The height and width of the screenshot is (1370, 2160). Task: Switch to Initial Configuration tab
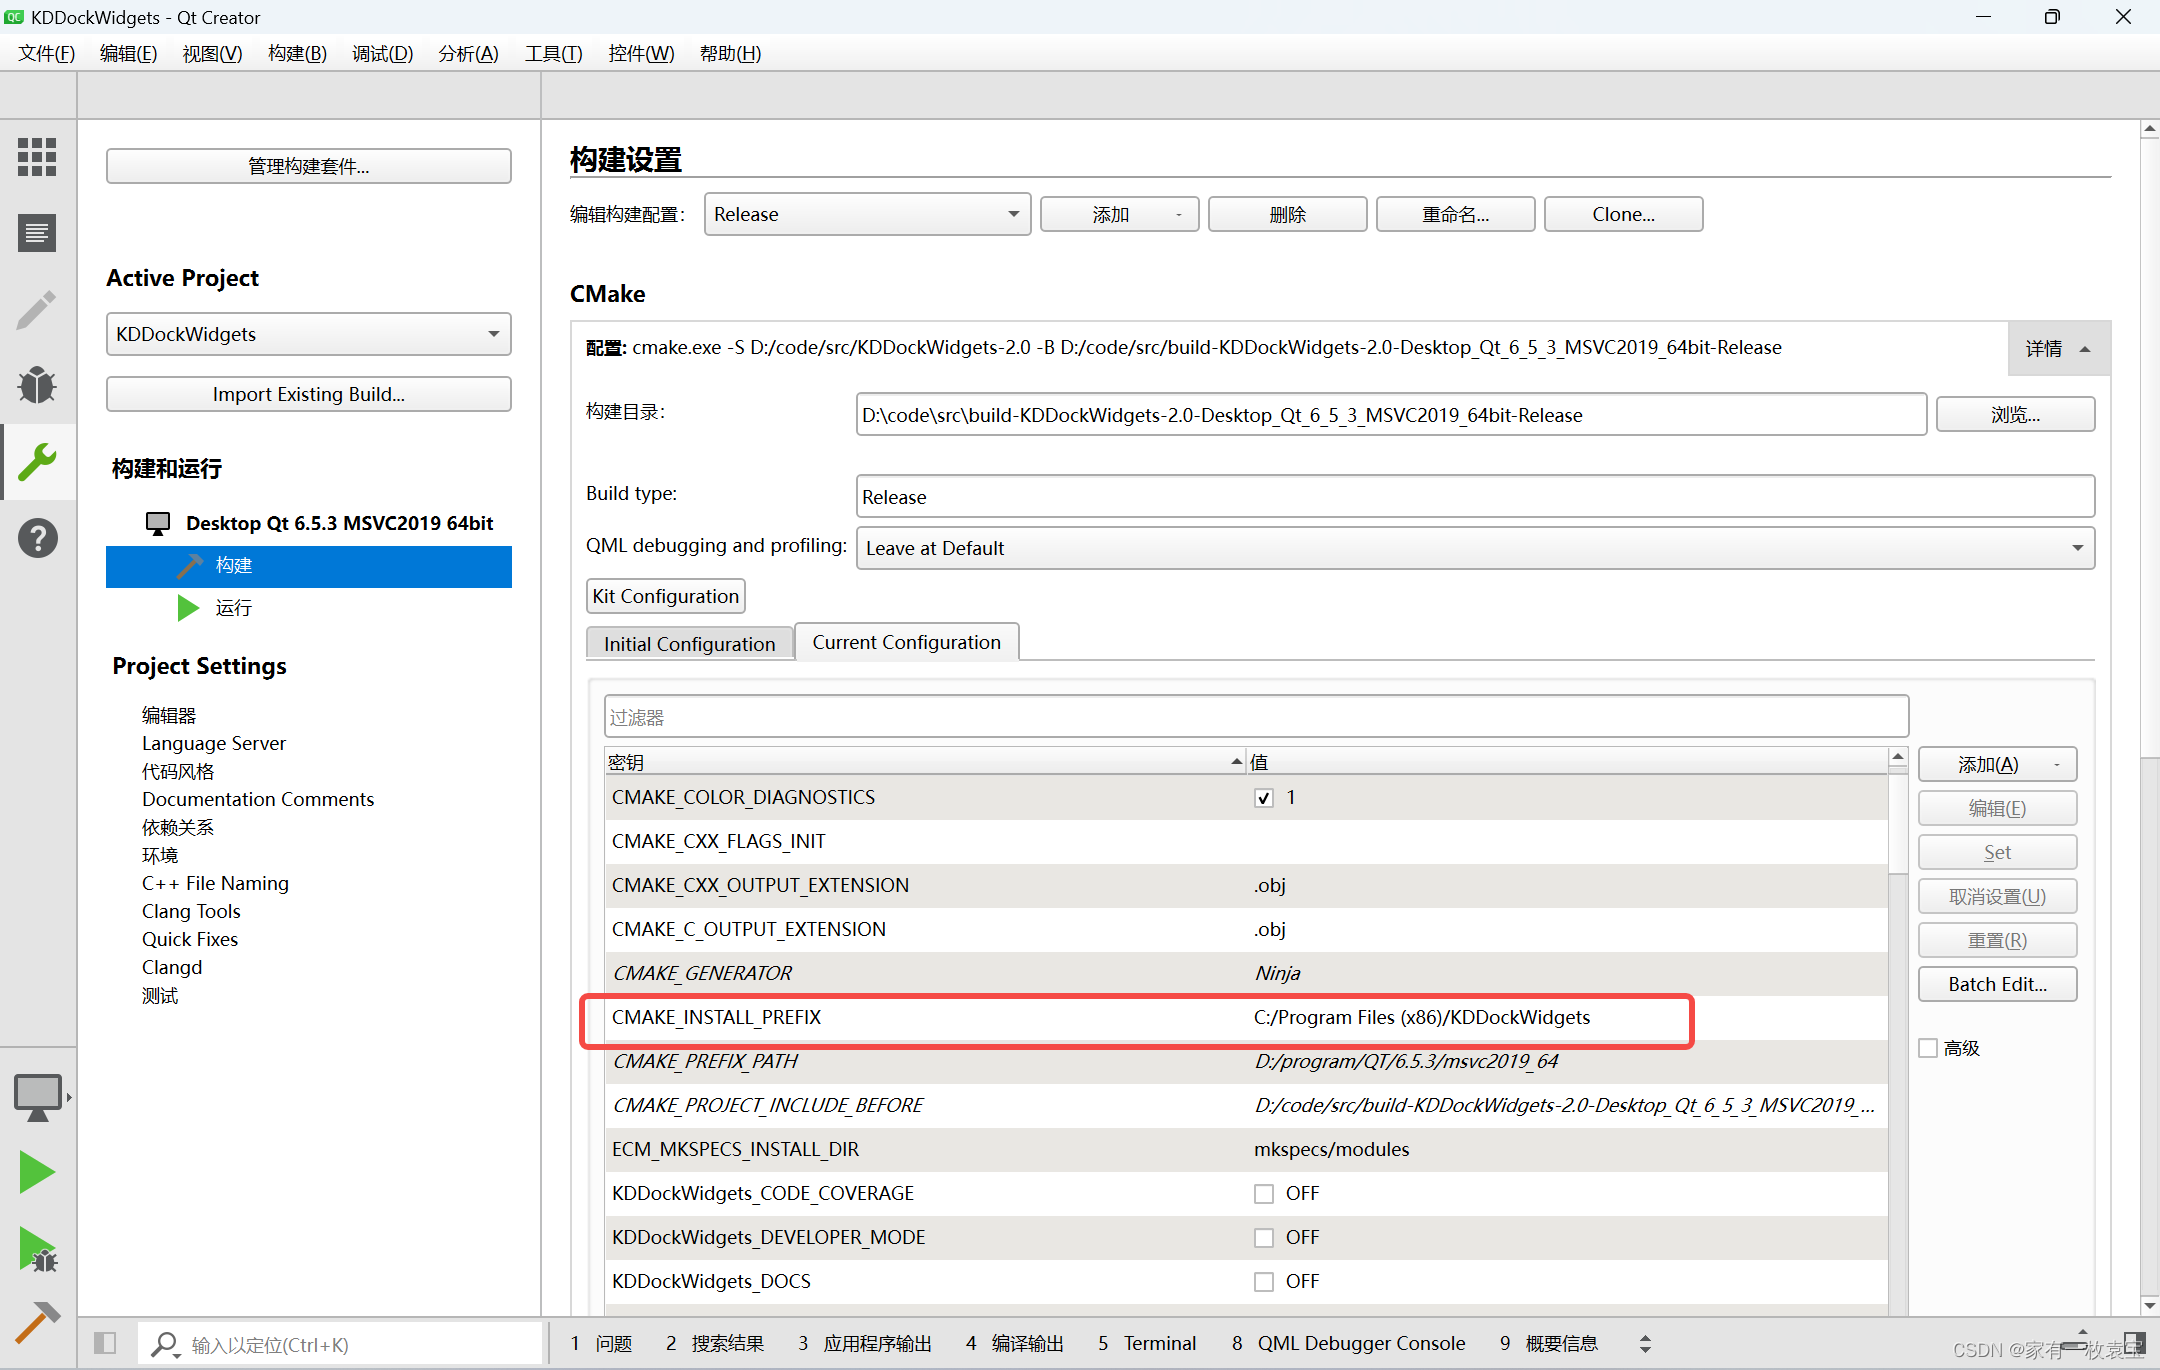pyautogui.click(x=689, y=644)
